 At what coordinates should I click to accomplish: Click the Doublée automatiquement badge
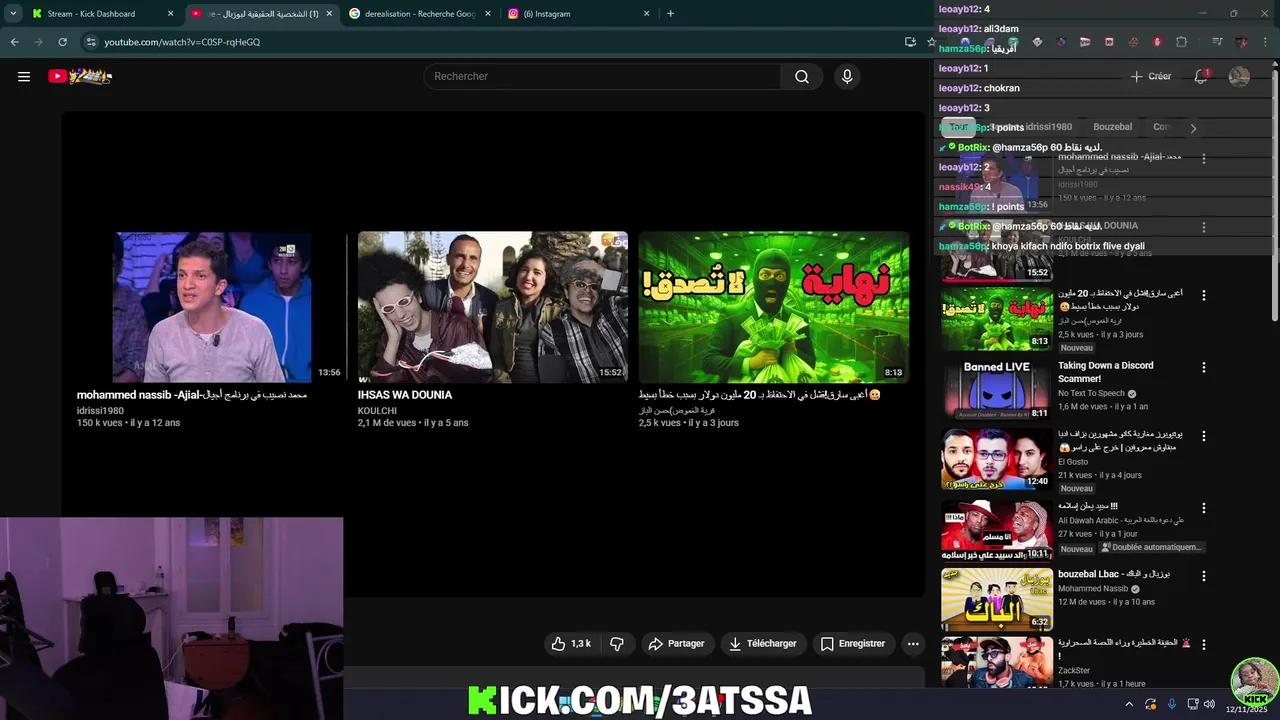[x=1150, y=548]
